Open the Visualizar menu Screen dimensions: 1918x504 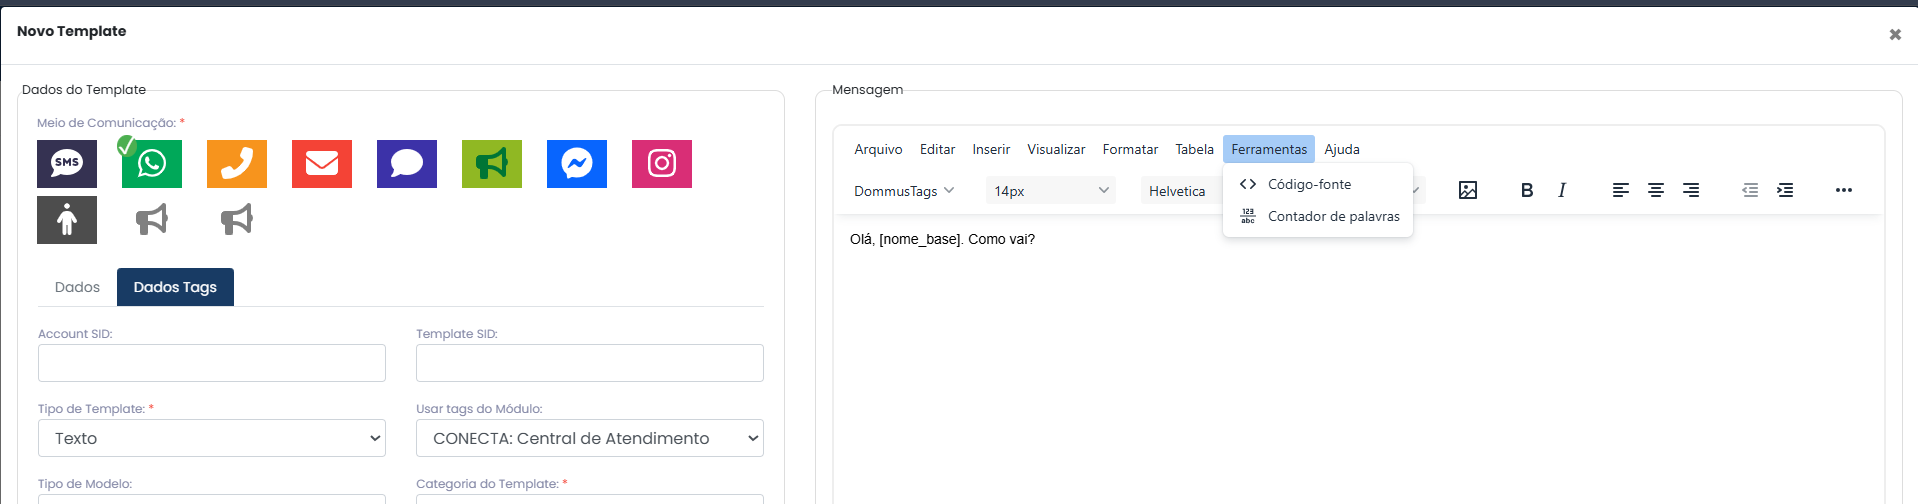click(x=1056, y=149)
